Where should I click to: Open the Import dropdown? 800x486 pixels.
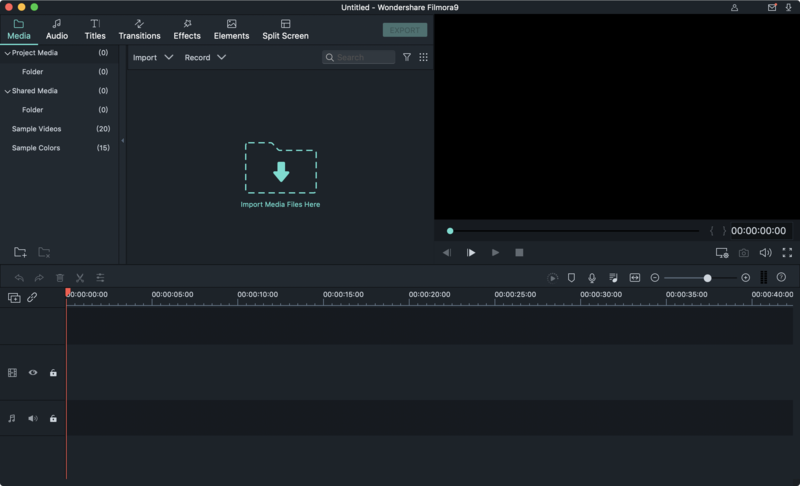(153, 58)
